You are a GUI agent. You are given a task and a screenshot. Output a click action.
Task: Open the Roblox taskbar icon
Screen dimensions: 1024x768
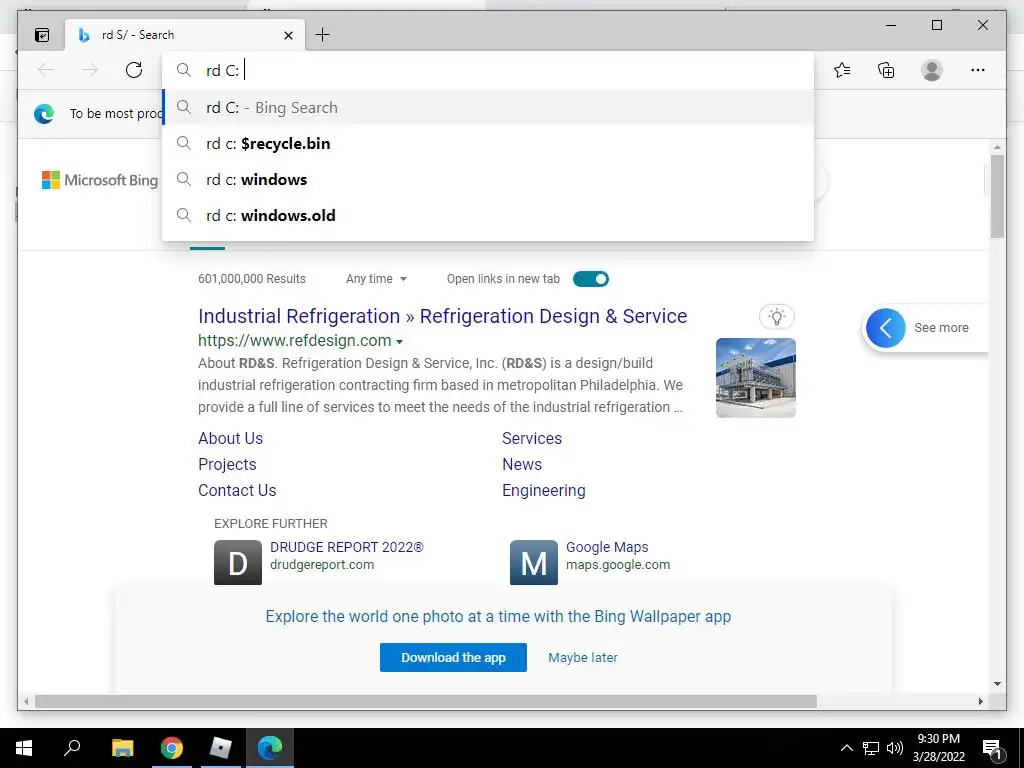coord(221,748)
